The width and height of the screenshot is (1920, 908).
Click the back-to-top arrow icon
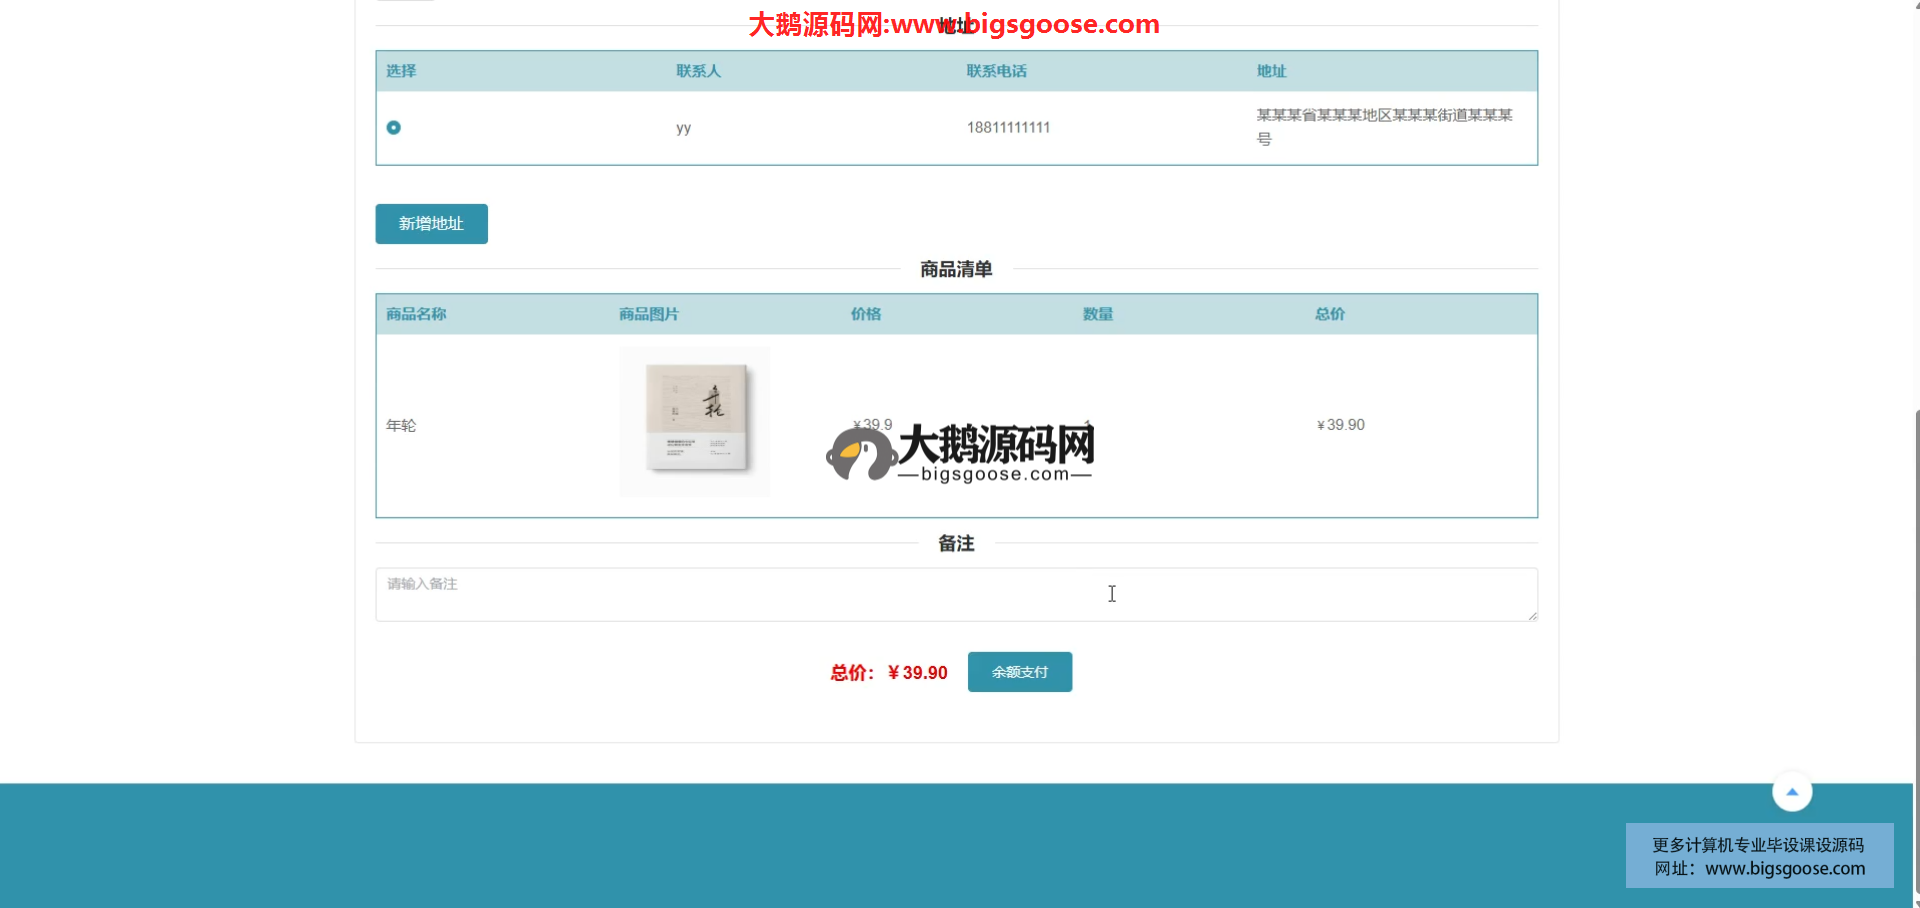pos(1792,792)
